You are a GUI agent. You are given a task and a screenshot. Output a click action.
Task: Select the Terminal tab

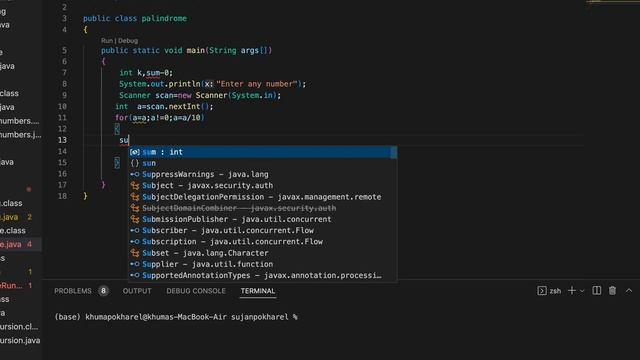click(x=258, y=291)
